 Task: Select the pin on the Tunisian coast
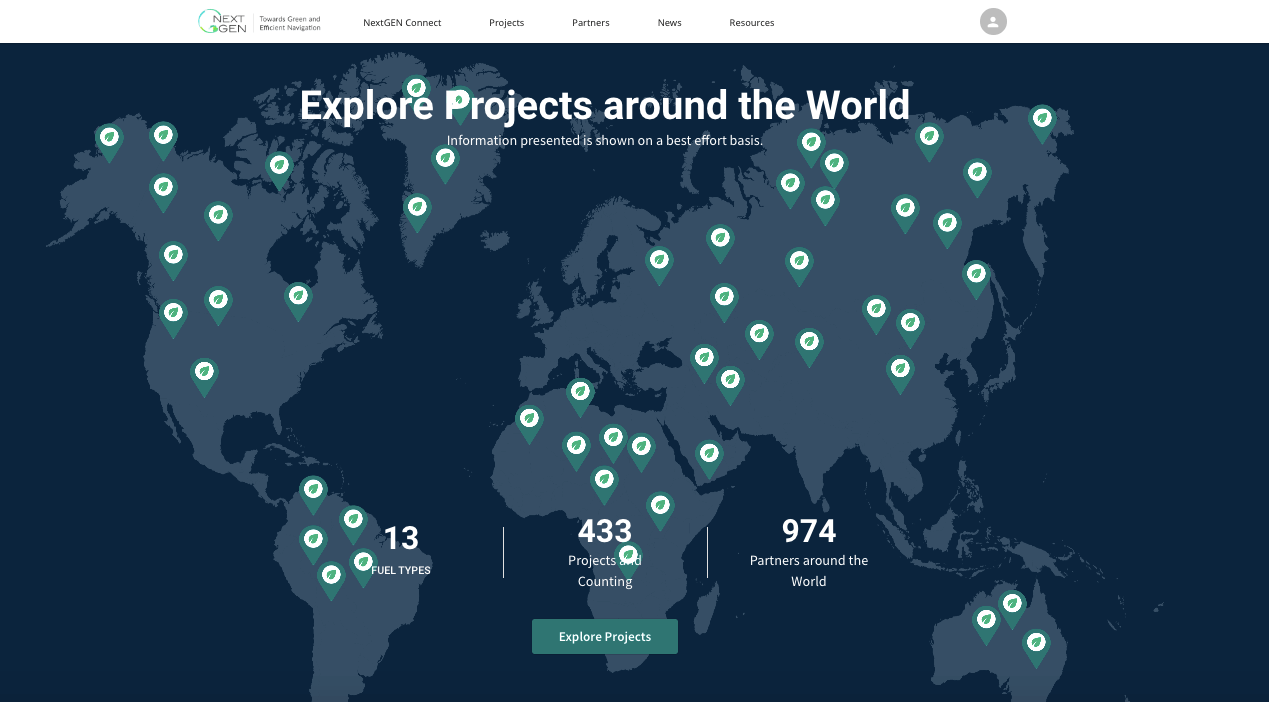[580, 394]
